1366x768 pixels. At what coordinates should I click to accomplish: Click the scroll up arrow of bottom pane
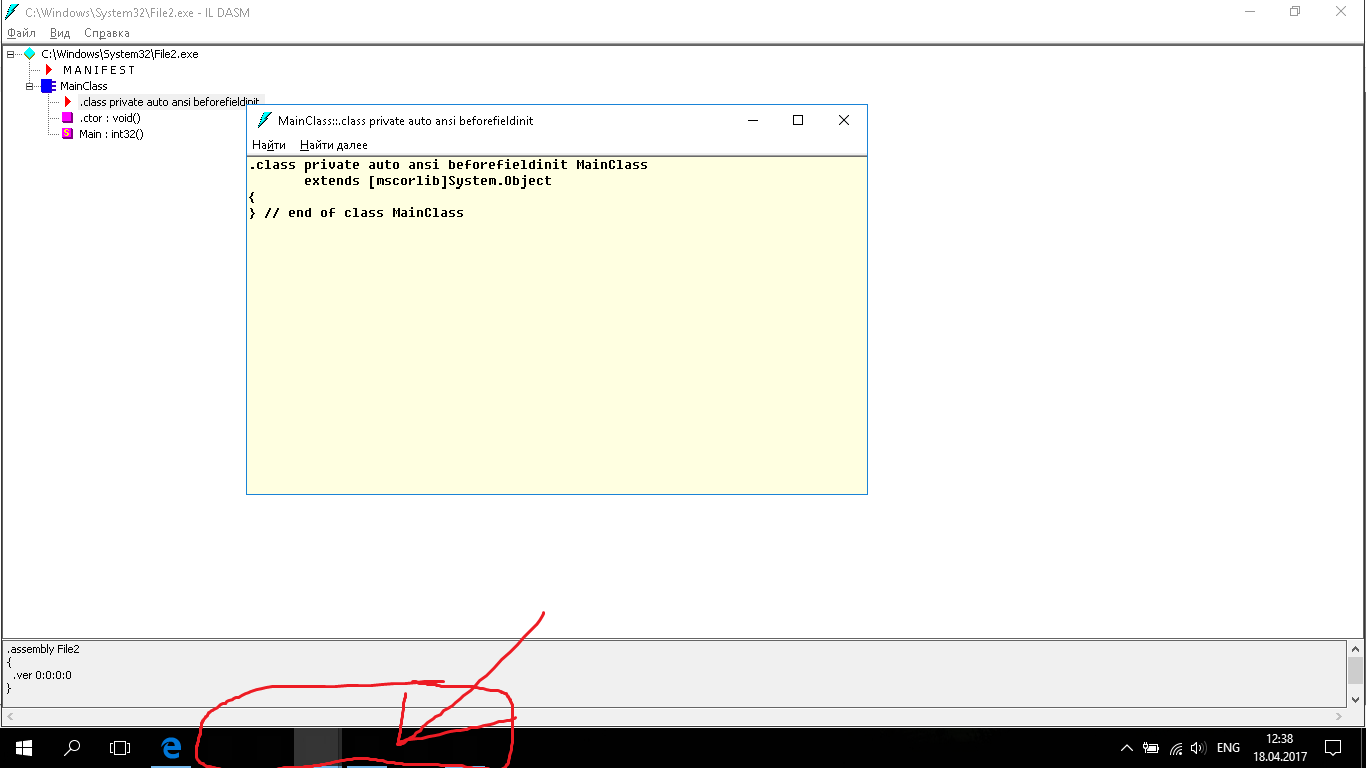[x=1355, y=649]
